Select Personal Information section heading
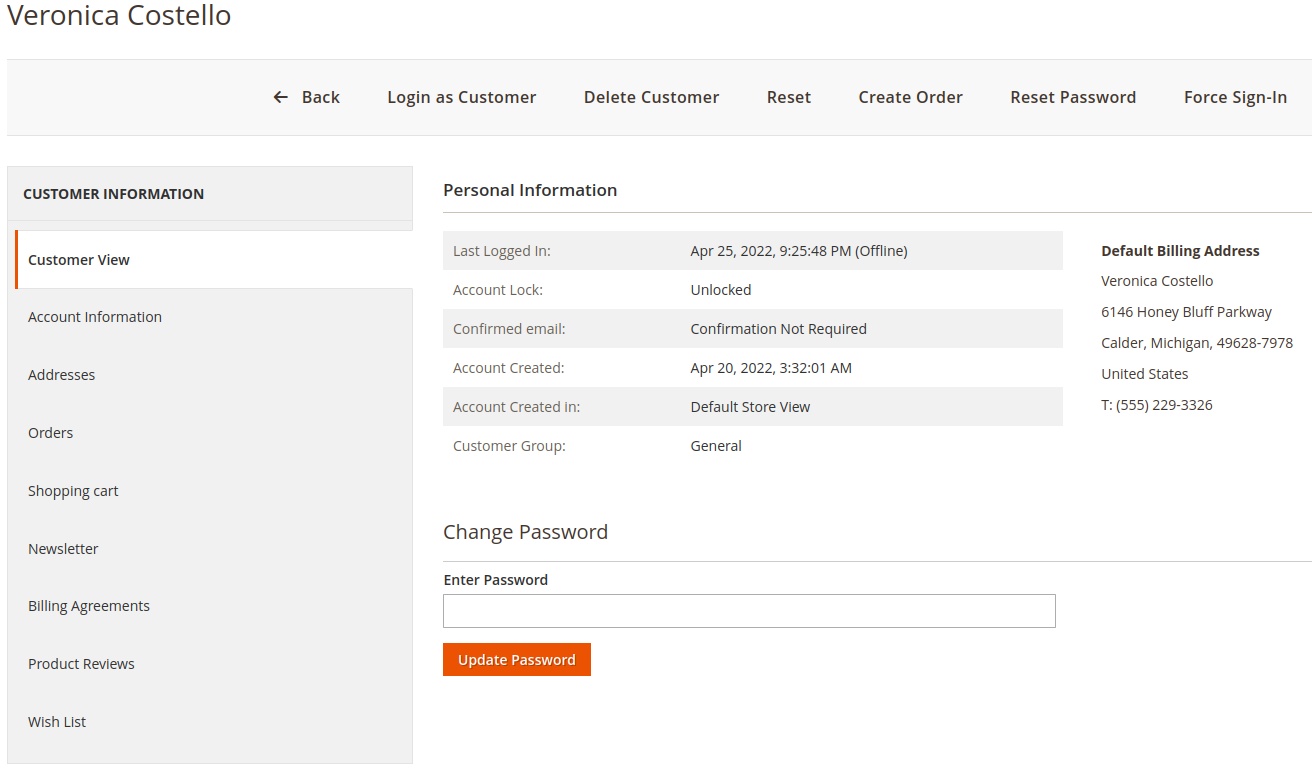This screenshot has width=1312, height=774. point(530,190)
